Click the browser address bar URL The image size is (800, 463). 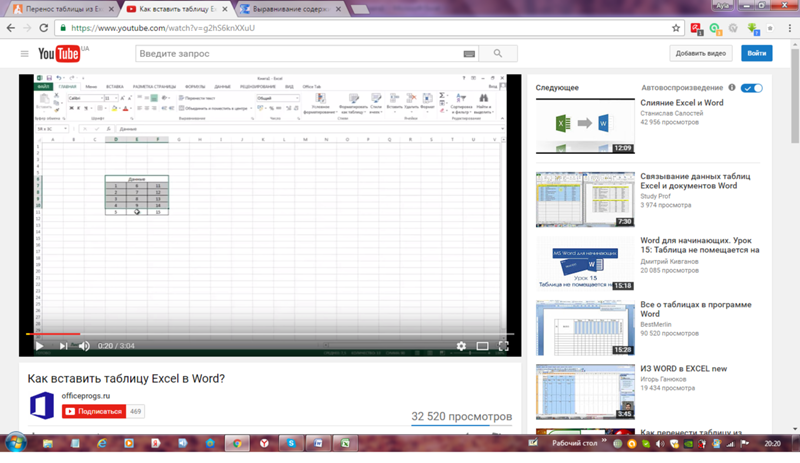click(163, 28)
